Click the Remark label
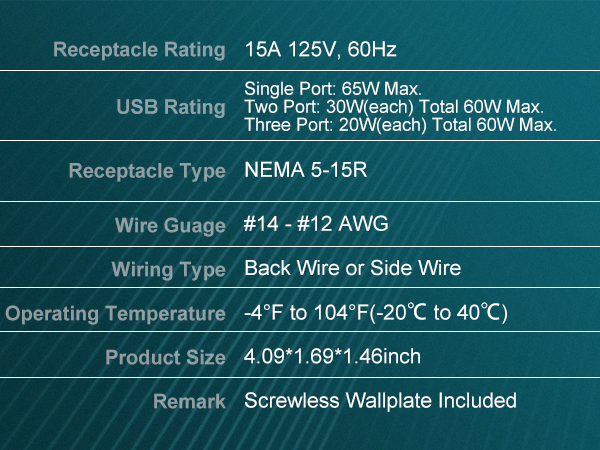600x450 pixels. click(189, 402)
